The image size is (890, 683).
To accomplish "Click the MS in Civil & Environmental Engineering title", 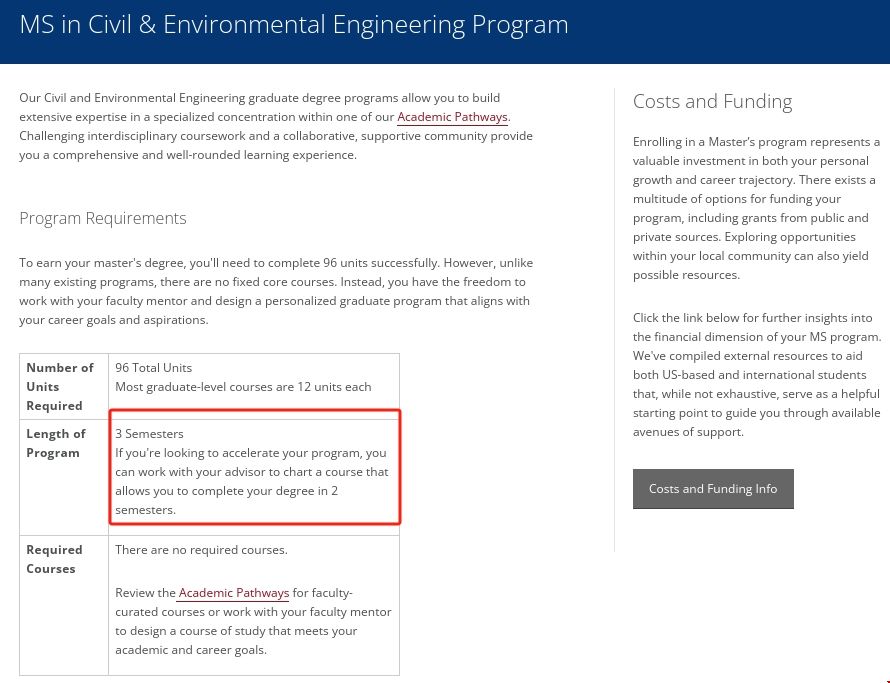I will [294, 25].
